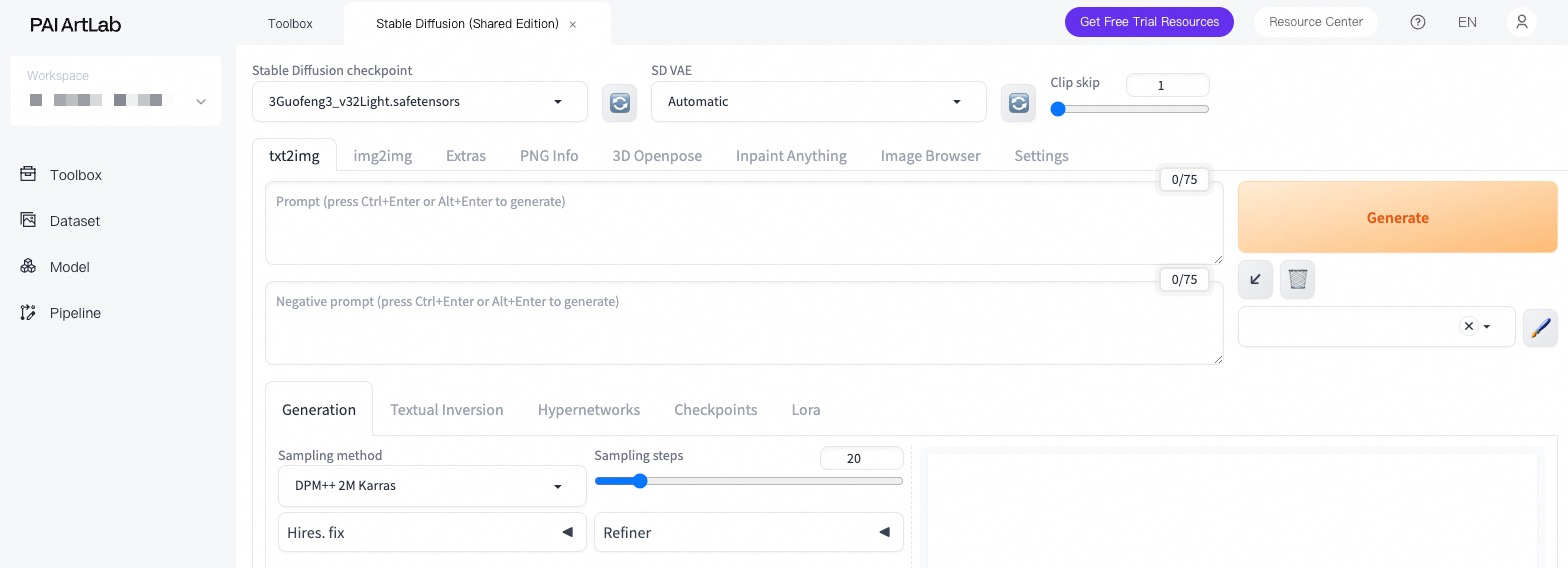Click Get Free Trial Resources button
The height and width of the screenshot is (568, 1568).
(x=1149, y=22)
